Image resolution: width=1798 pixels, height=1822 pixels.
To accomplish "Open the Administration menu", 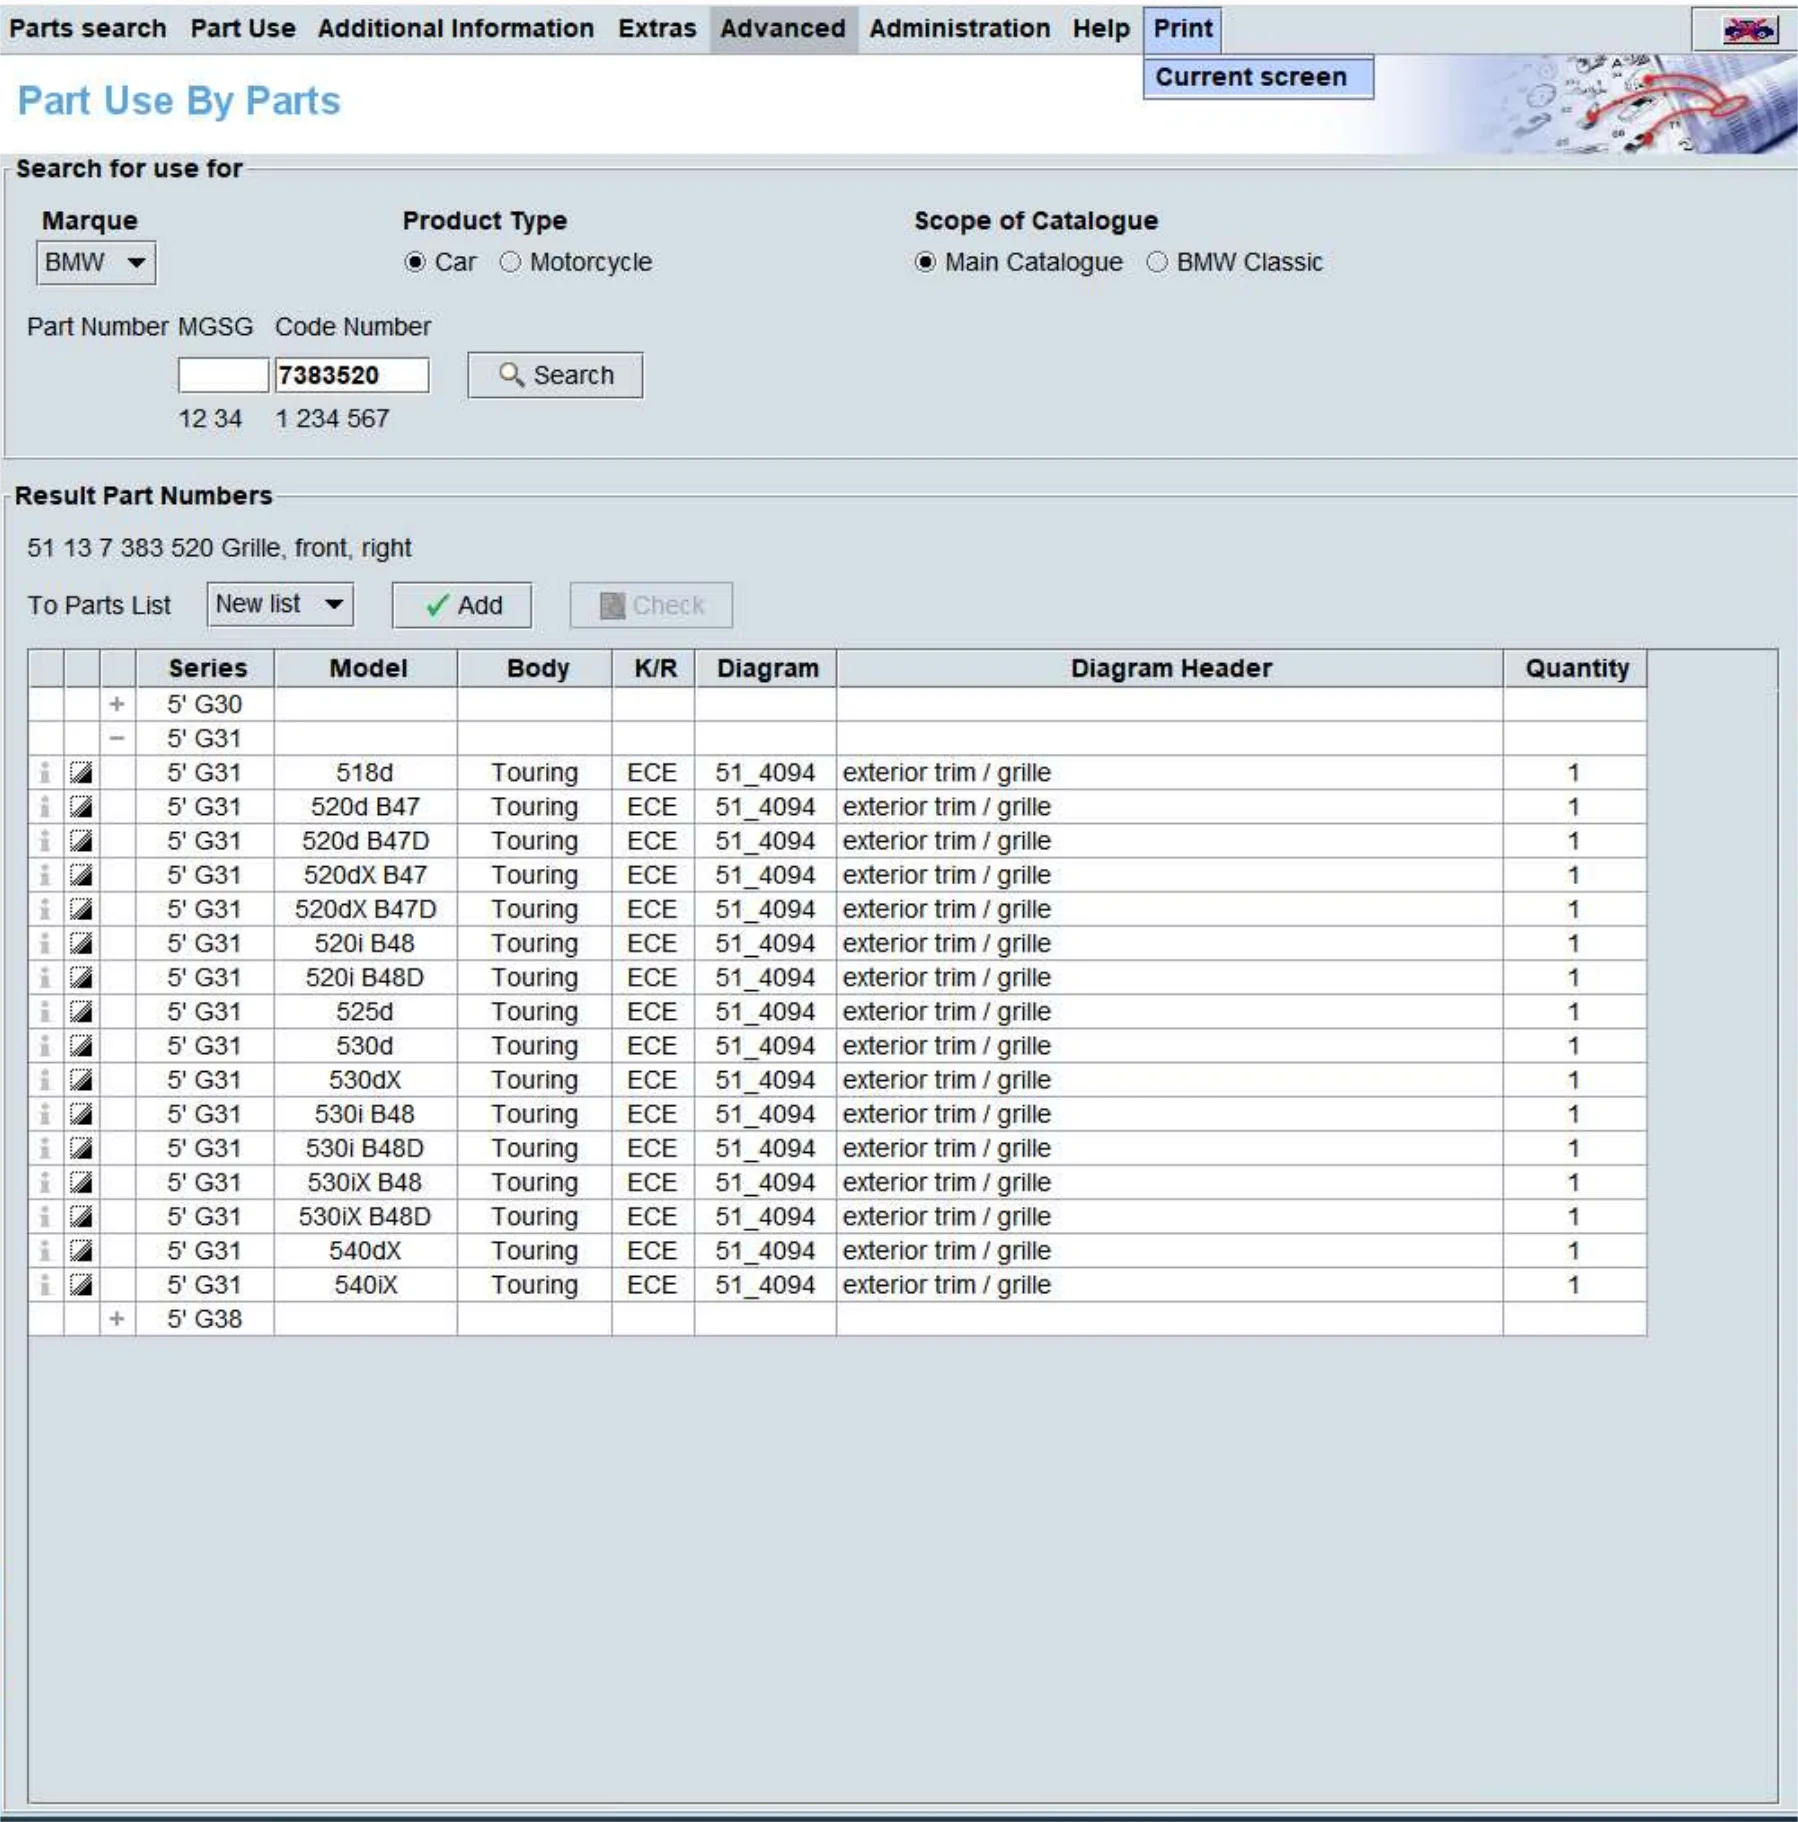I will coord(960,28).
